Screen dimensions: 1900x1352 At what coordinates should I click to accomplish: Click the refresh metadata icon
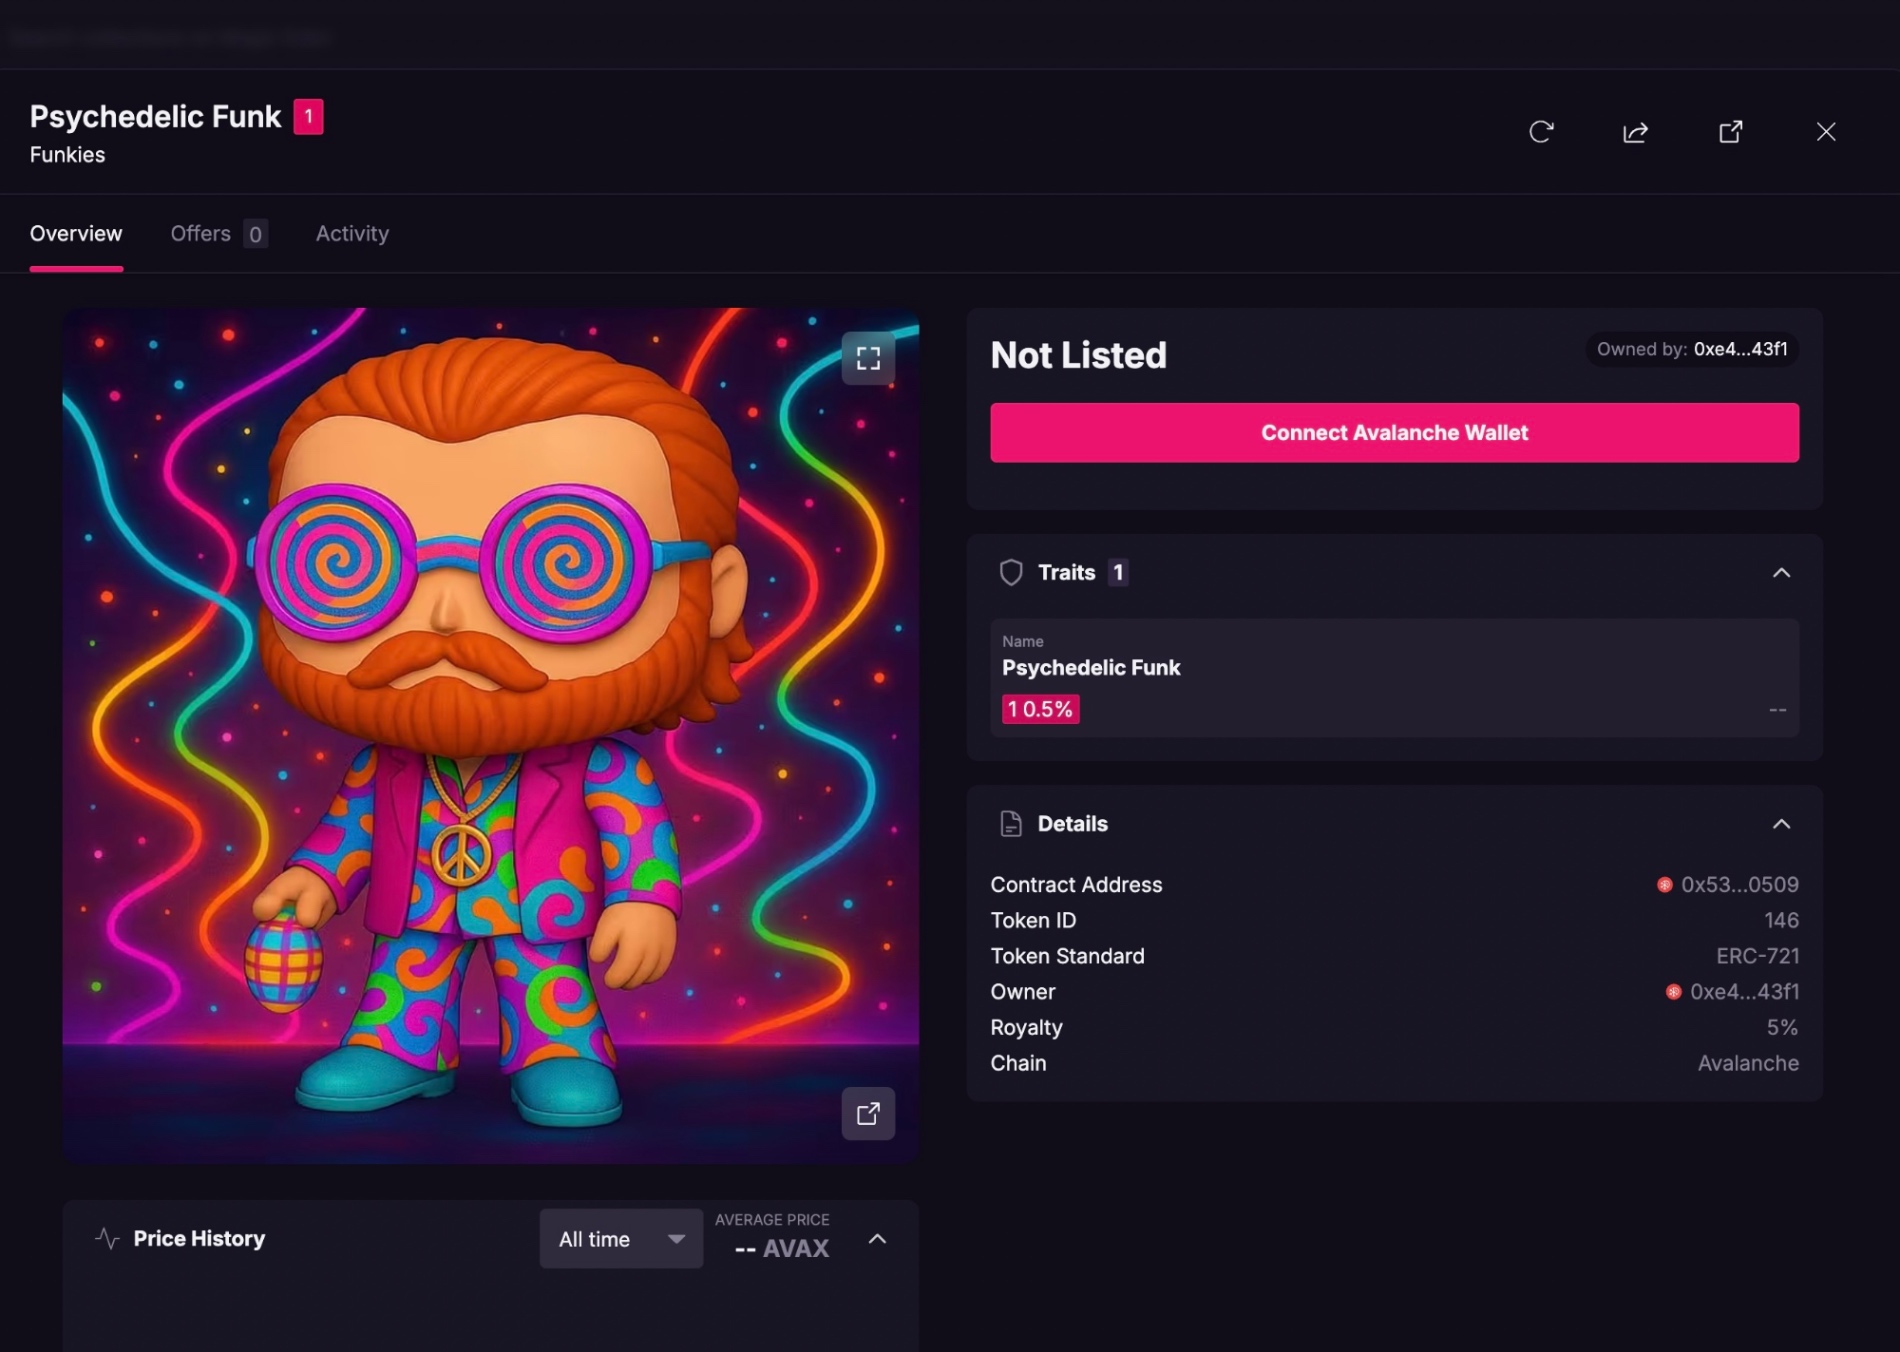pyautogui.click(x=1541, y=132)
